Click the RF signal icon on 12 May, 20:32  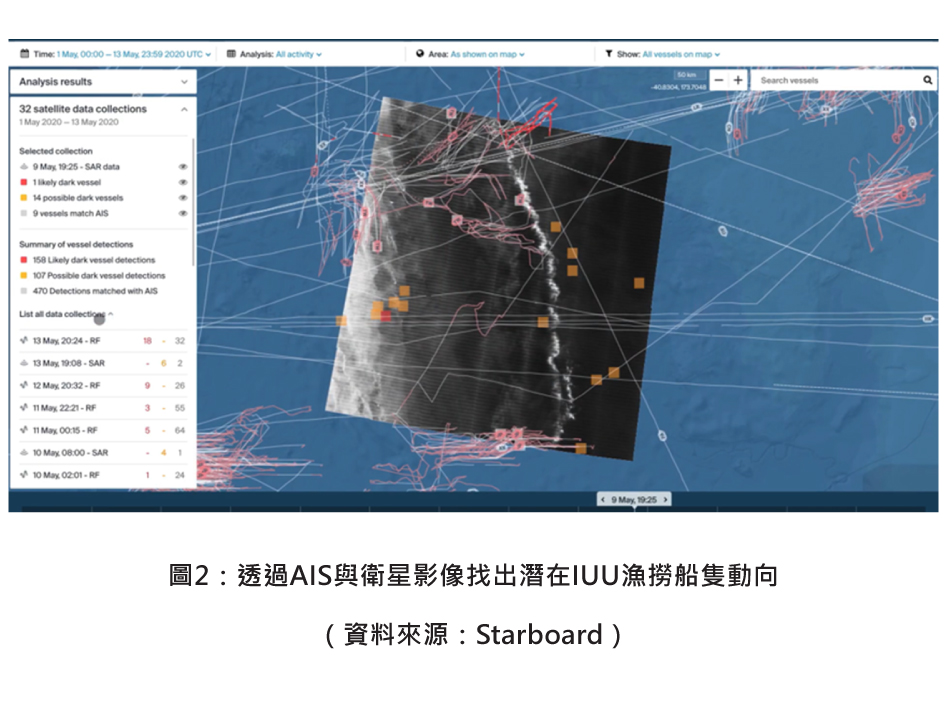[x=24, y=385]
